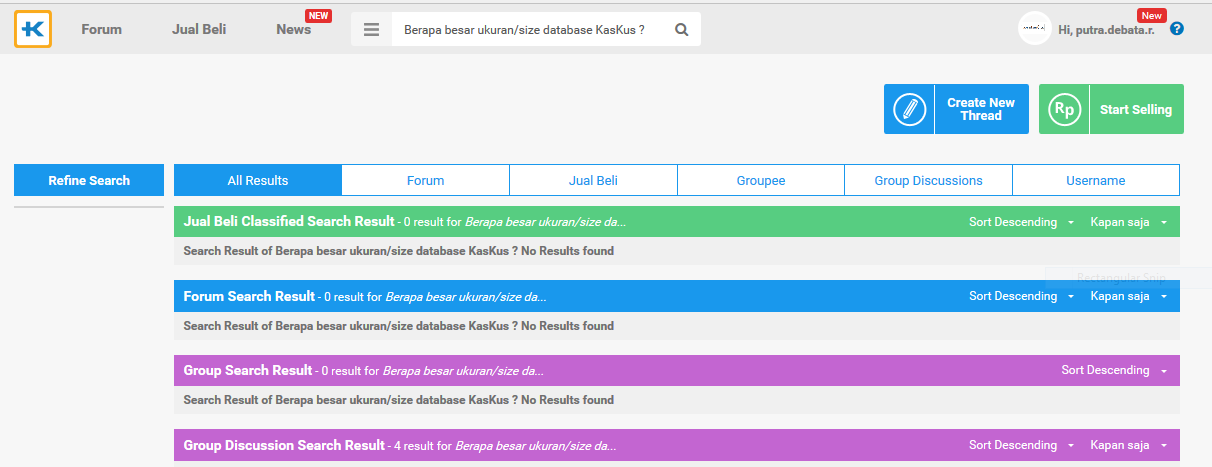The width and height of the screenshot is (1212, 467).
Task: Select the All Results tab
Action: coord(258,180)
